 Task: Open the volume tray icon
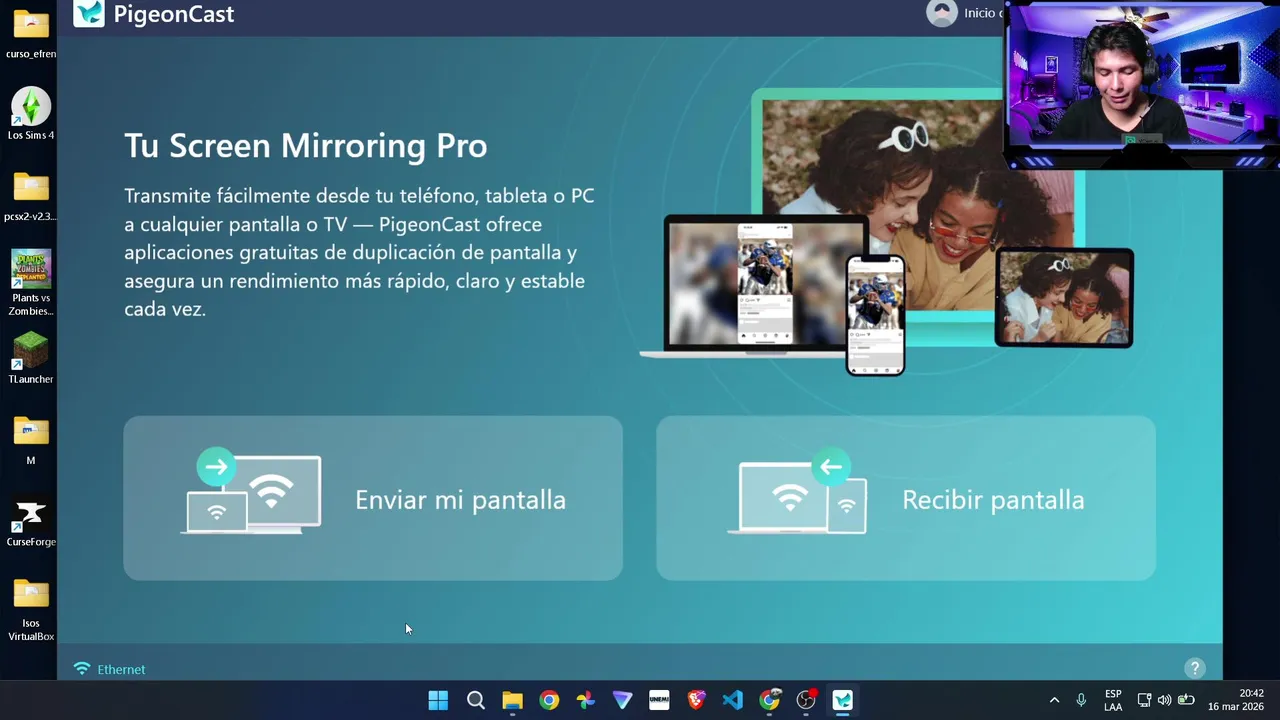(1164, 700)
